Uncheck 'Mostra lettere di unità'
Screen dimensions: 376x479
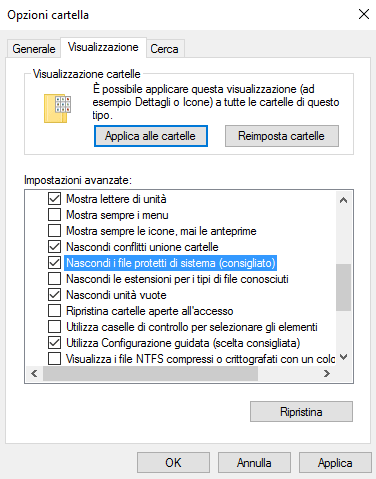54,199
